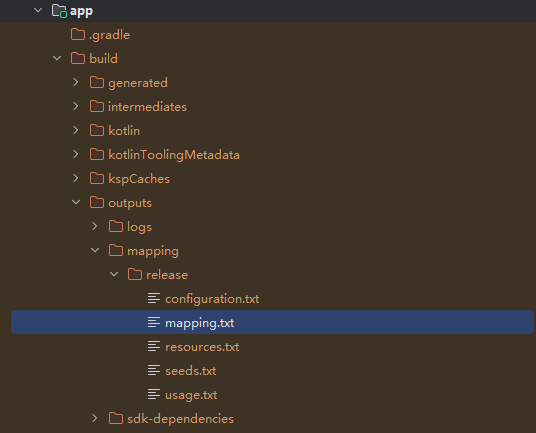Select the app module label
The image size is (536, 433).
(x=81, y=12)
